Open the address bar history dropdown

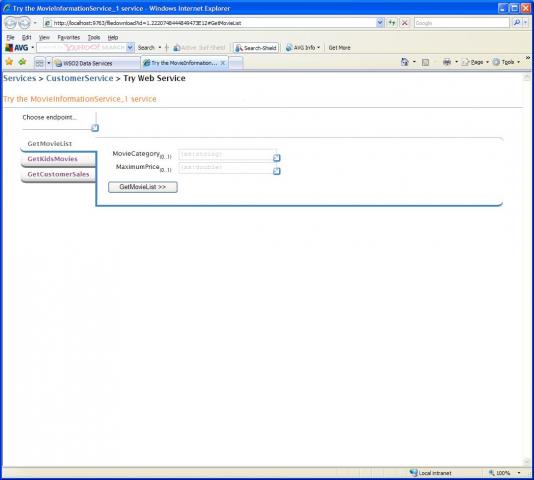(x=380, y=23)
